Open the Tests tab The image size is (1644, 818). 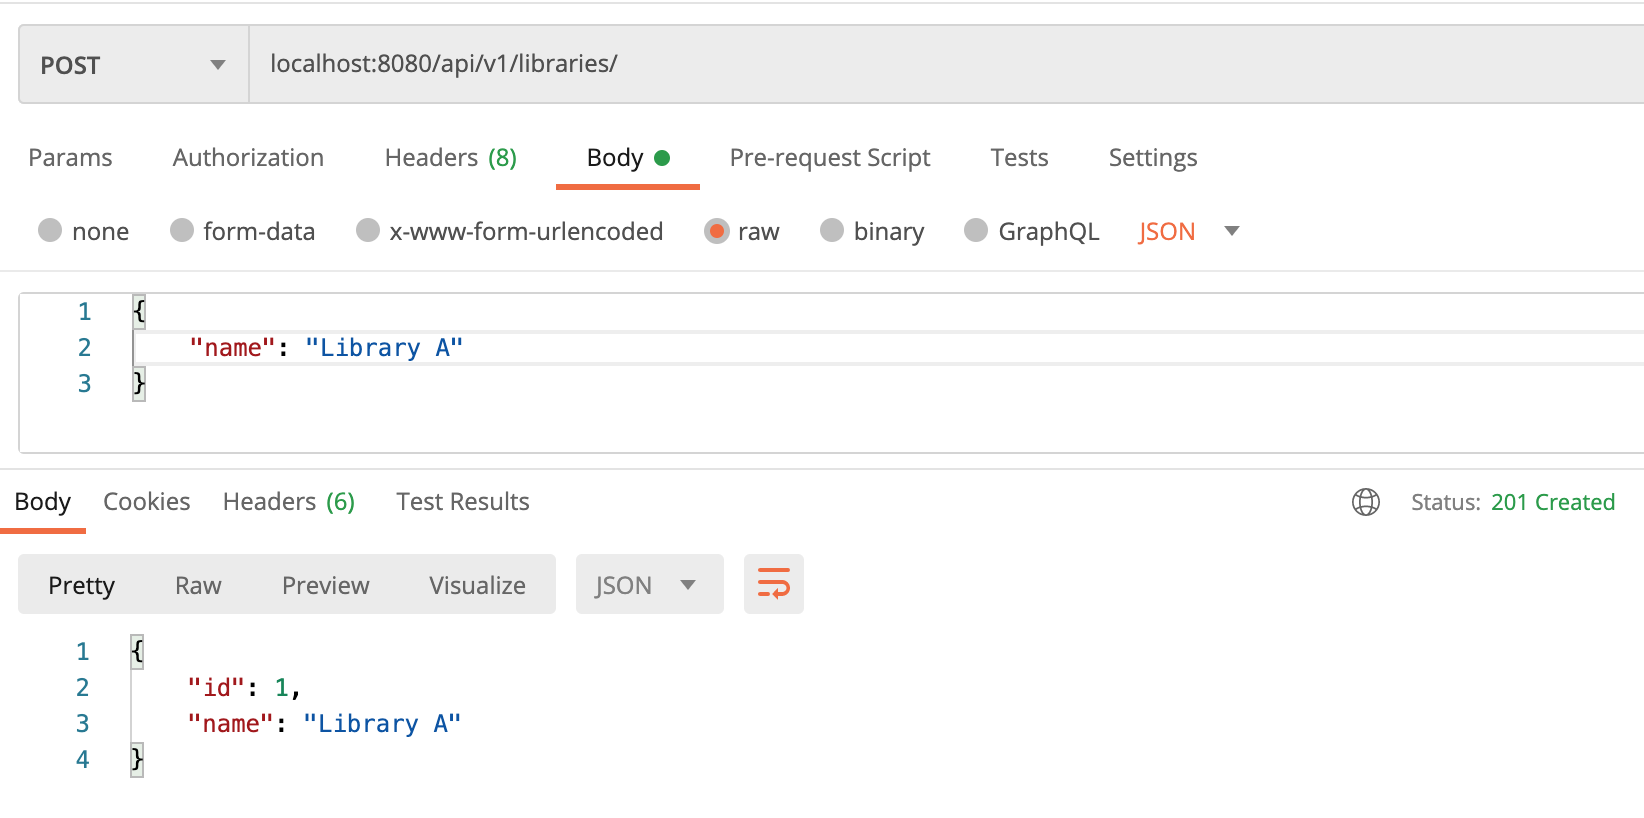coord(1019,158)
